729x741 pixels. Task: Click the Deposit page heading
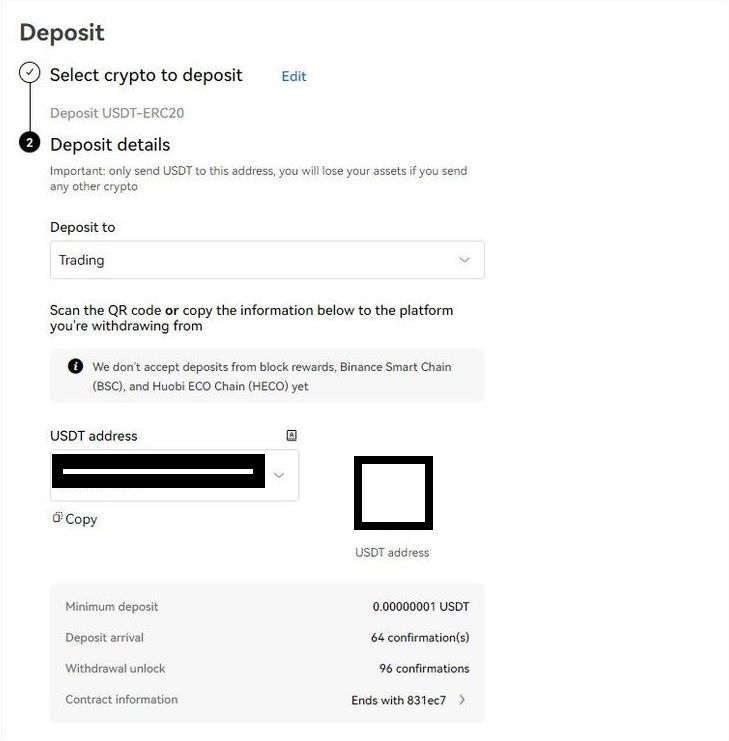[62, 32]
